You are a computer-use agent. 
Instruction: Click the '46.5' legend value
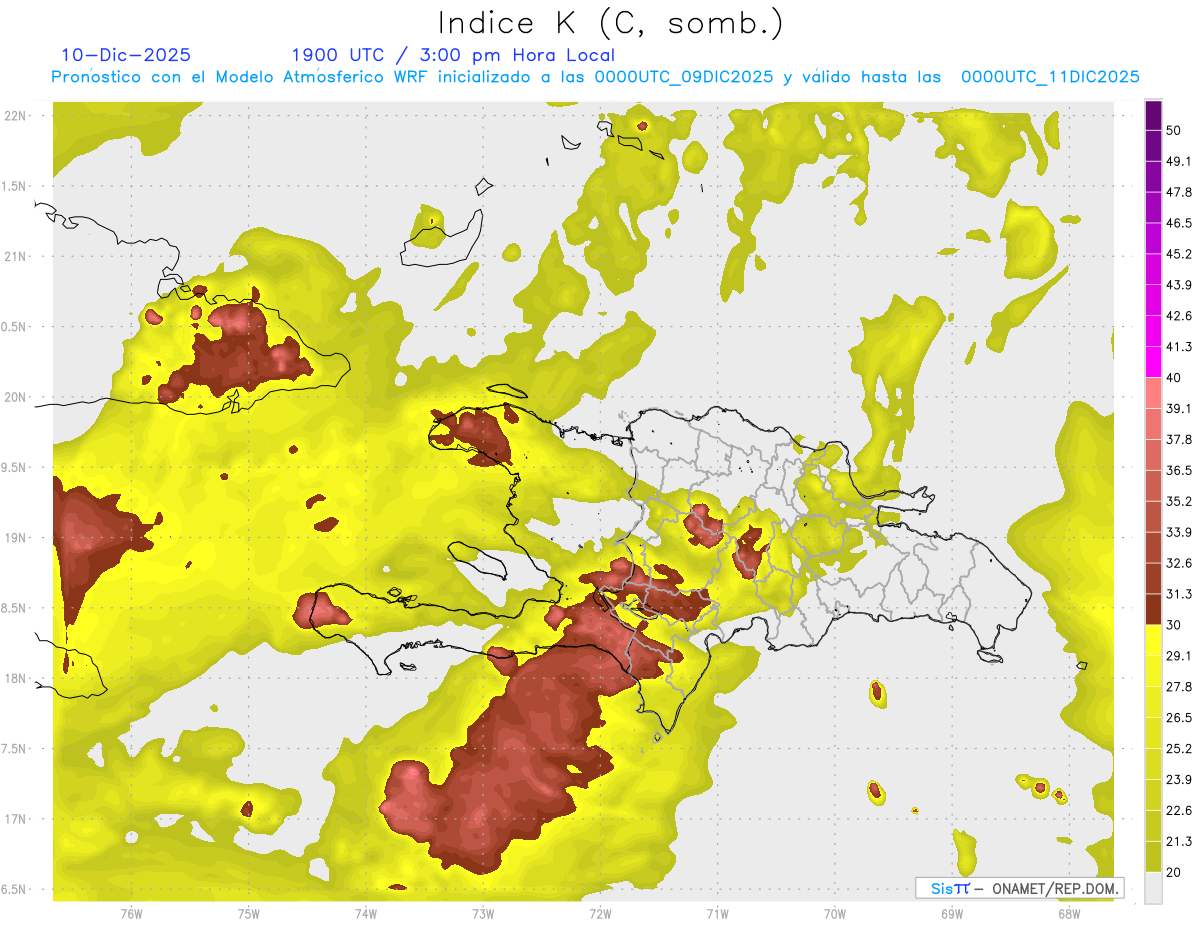coord(1179,223)
